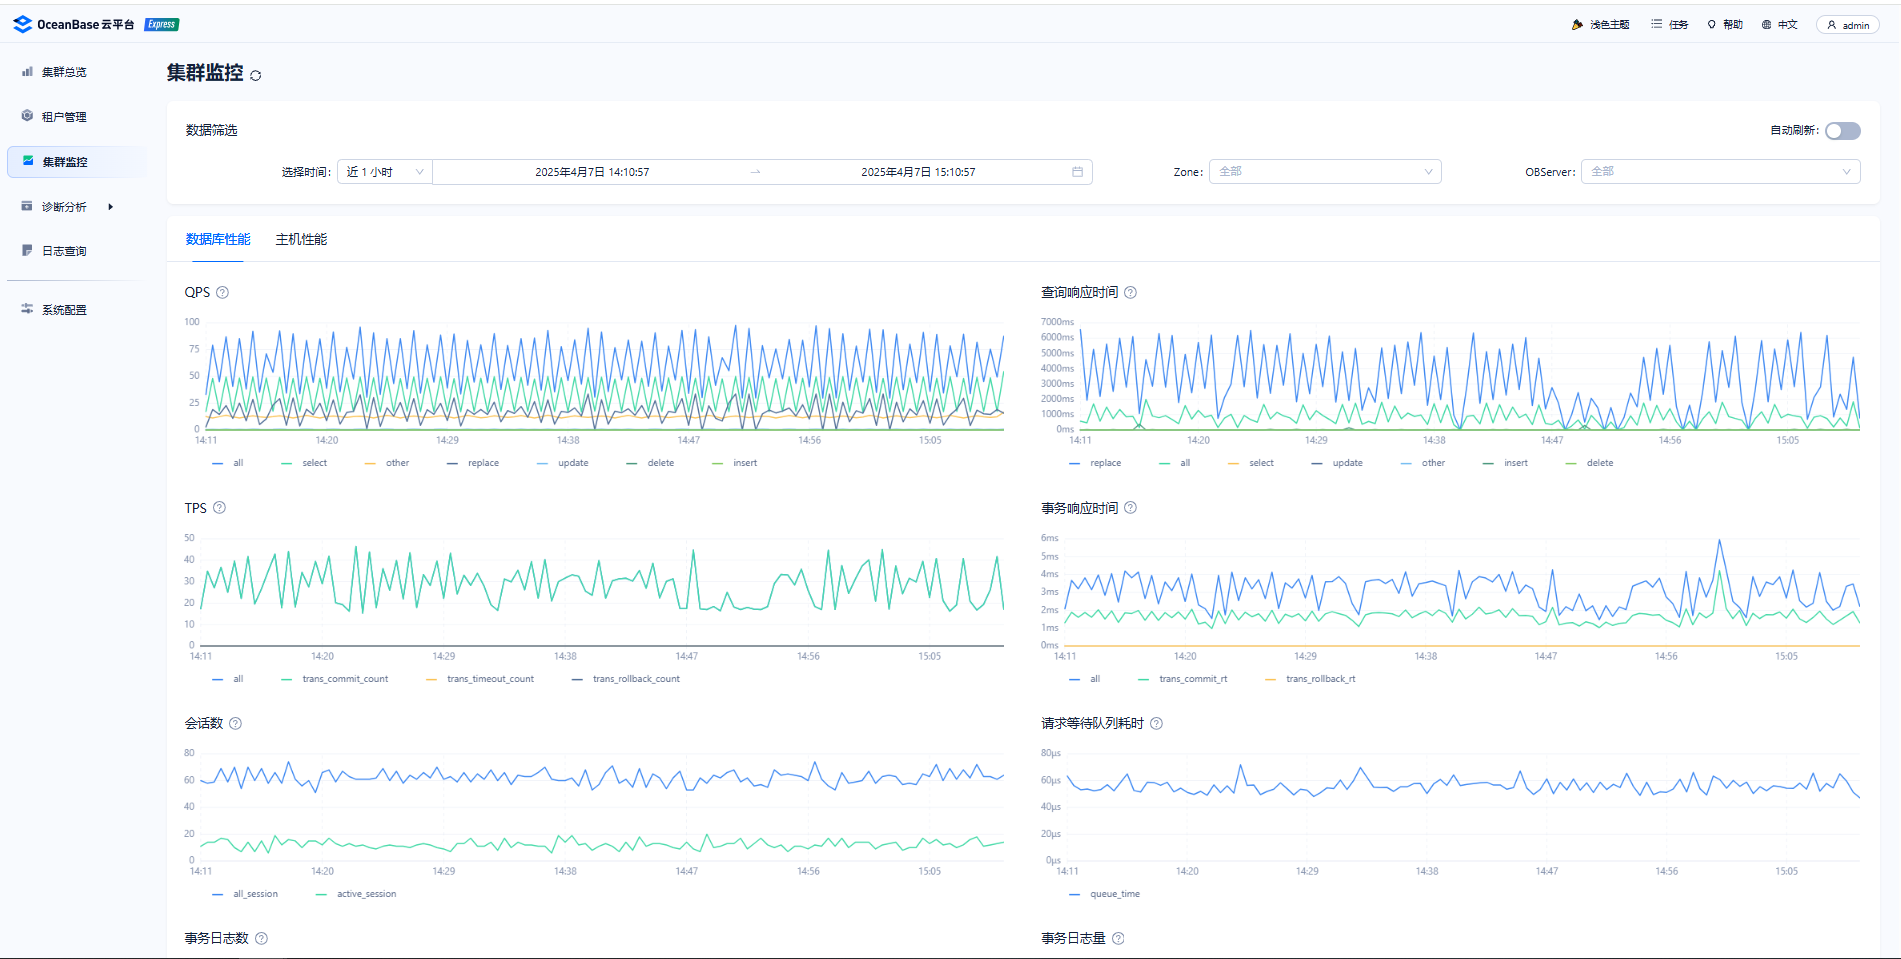Click the help icon next to QPS

(223, 293)
